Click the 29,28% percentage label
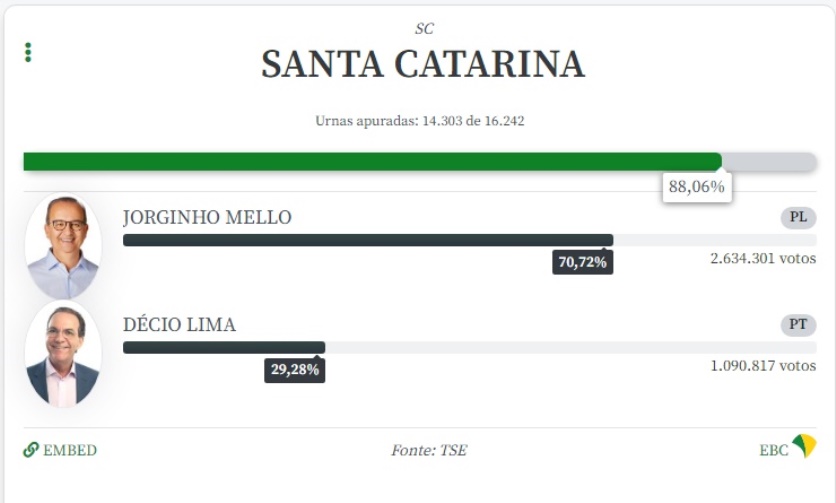This screenshot has width=836, height=503. [295, 370]
